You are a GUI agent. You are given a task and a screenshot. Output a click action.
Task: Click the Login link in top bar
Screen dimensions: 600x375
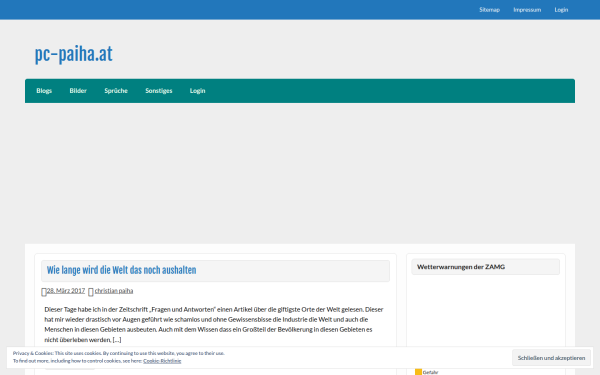[561, 10]
